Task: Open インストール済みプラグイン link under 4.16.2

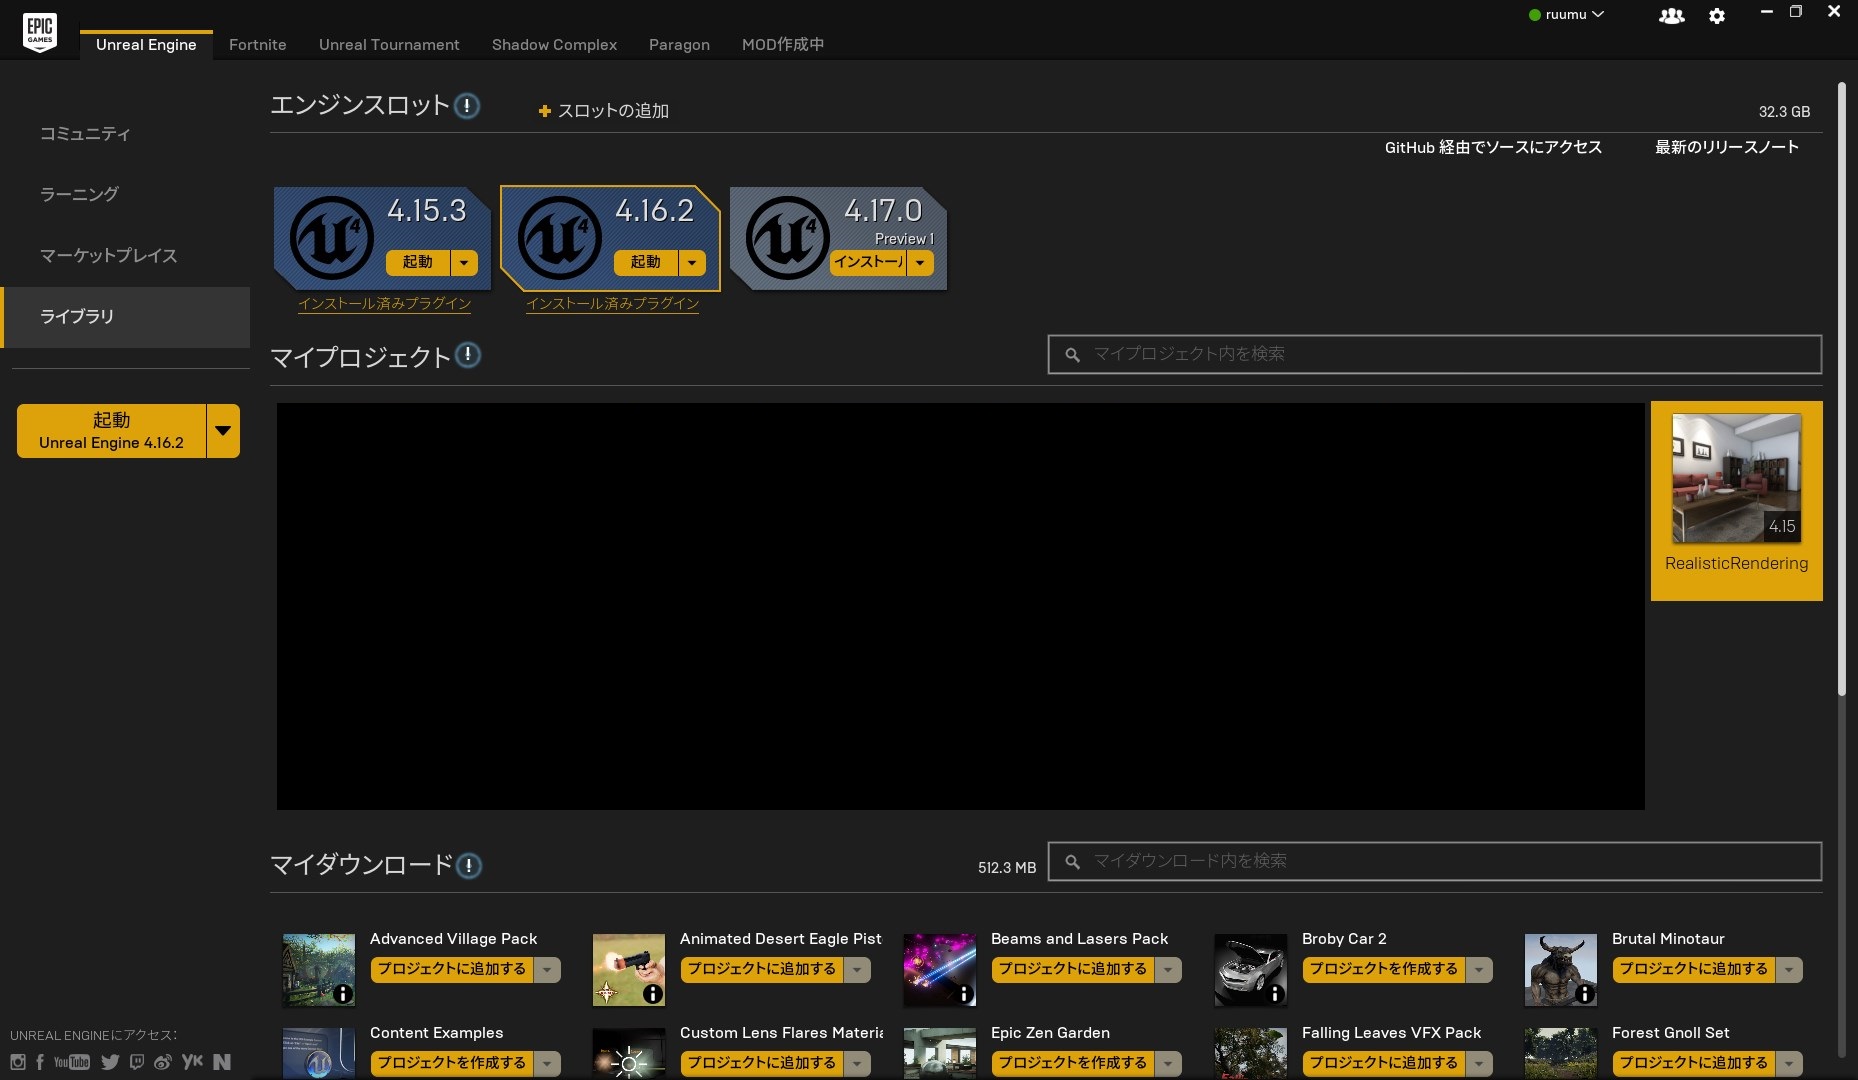Action: tap(613, 304)
